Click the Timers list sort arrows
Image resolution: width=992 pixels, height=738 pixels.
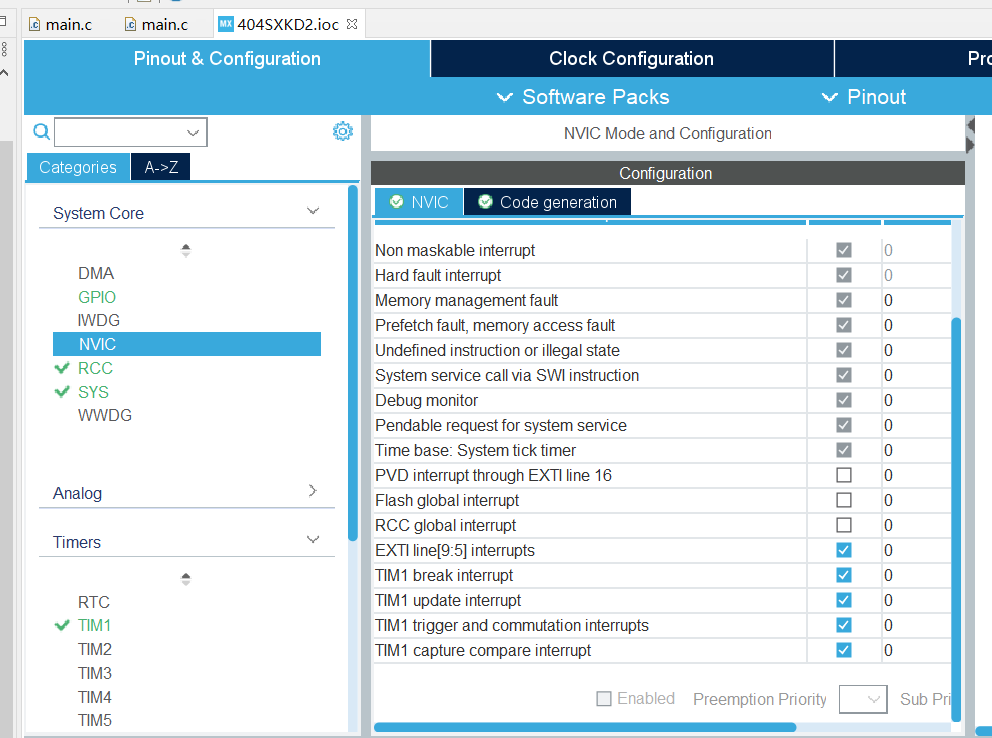(185, 579)
